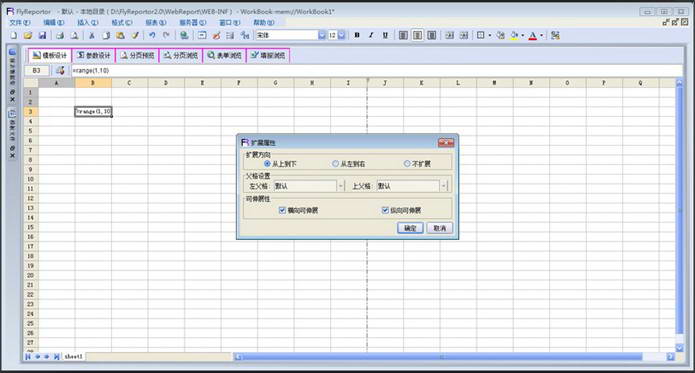
Task: Select cell B3 containing range formula
Action: [93, 112]
